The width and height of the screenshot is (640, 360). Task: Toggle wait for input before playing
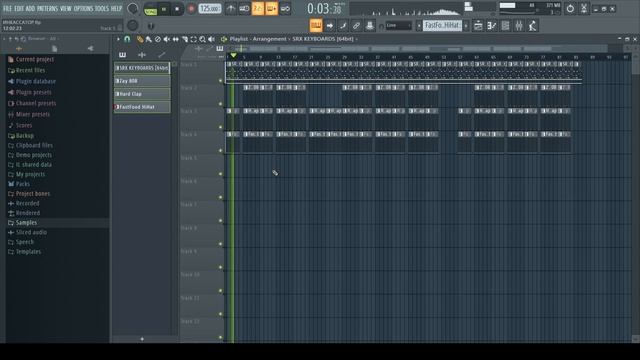244,9
